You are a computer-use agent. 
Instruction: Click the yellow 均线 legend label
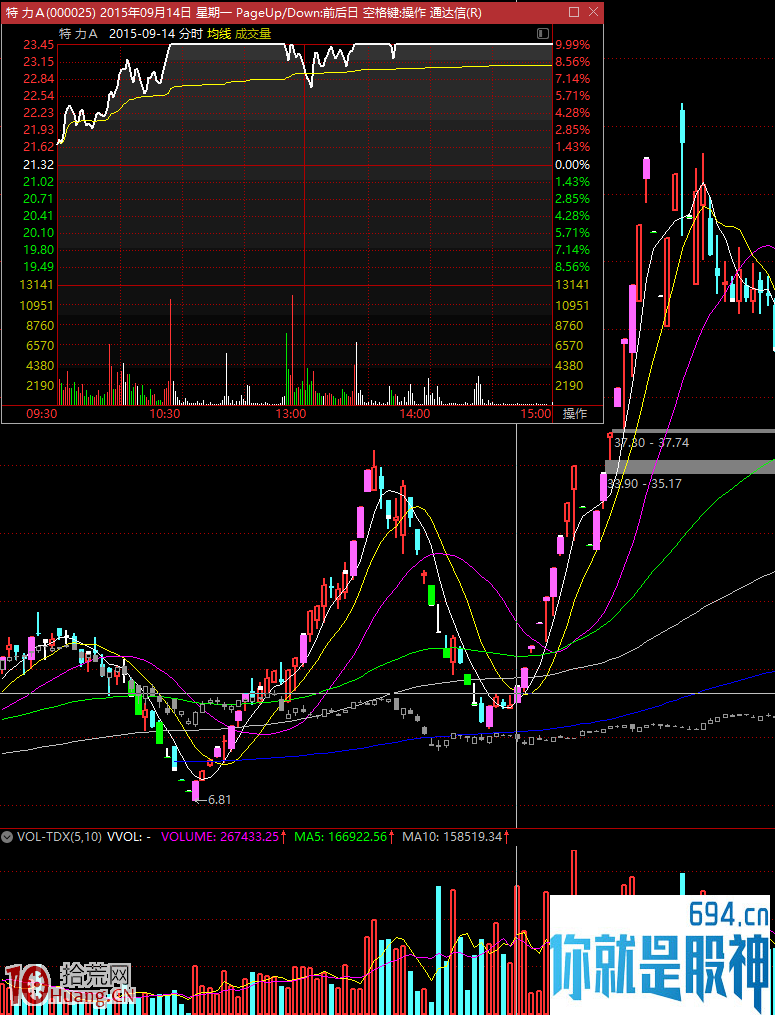[219, 34]
